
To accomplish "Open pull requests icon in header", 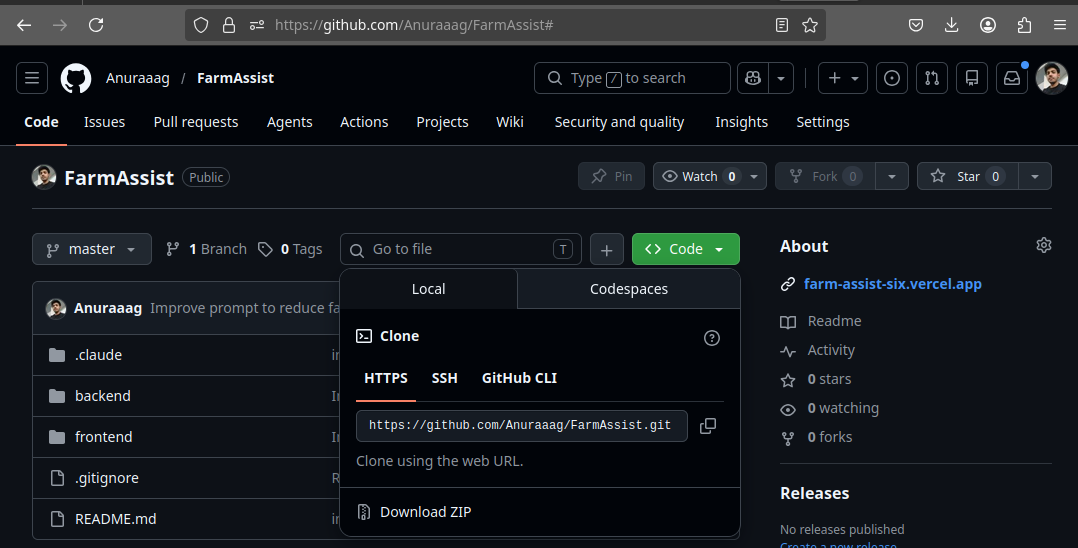I will (932, 78).
